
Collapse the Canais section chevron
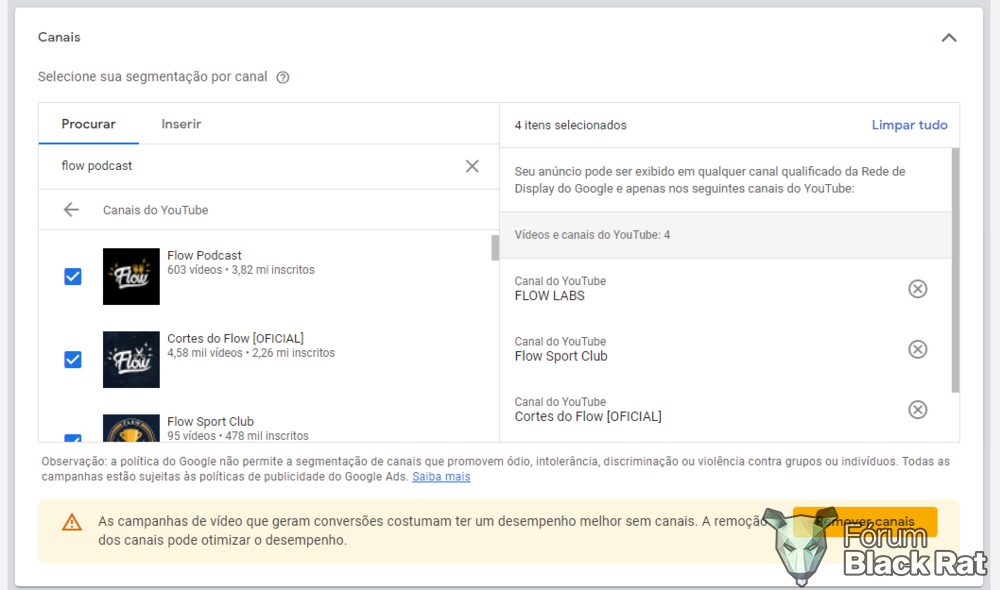pyautogui.click(x=949, y=38)
